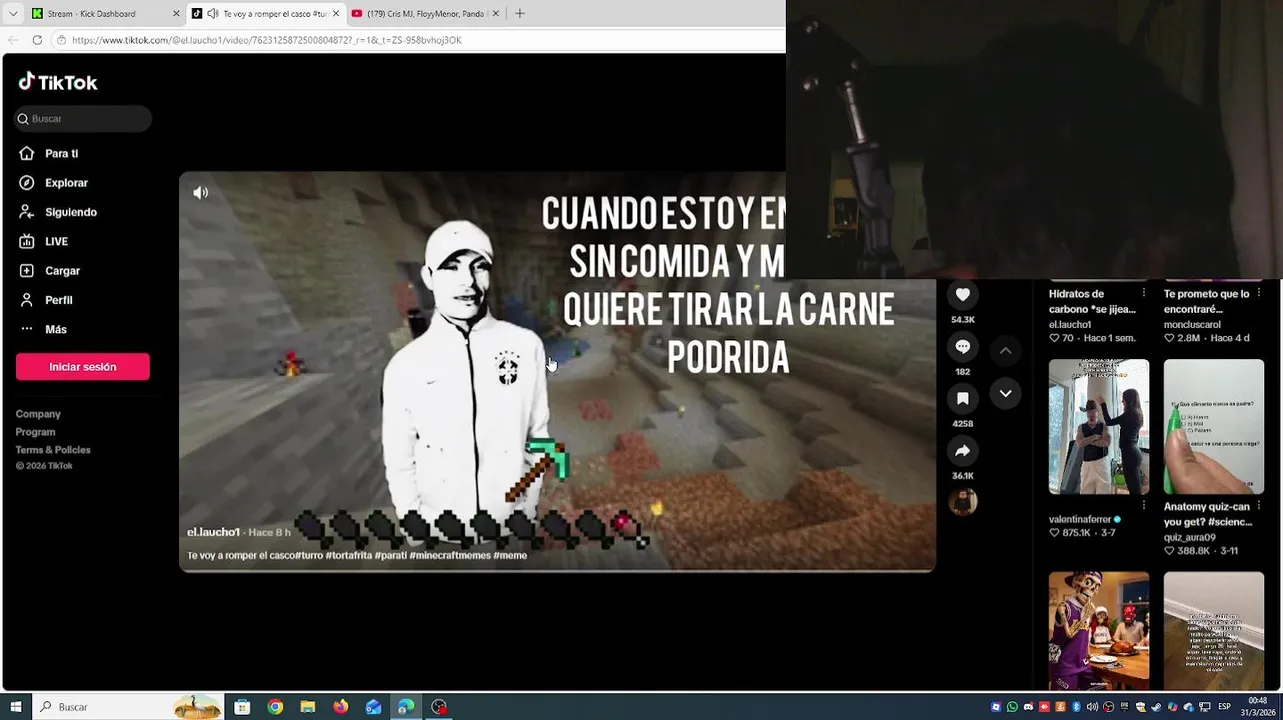Open OBS Studio from taskbar

(439, 707)
